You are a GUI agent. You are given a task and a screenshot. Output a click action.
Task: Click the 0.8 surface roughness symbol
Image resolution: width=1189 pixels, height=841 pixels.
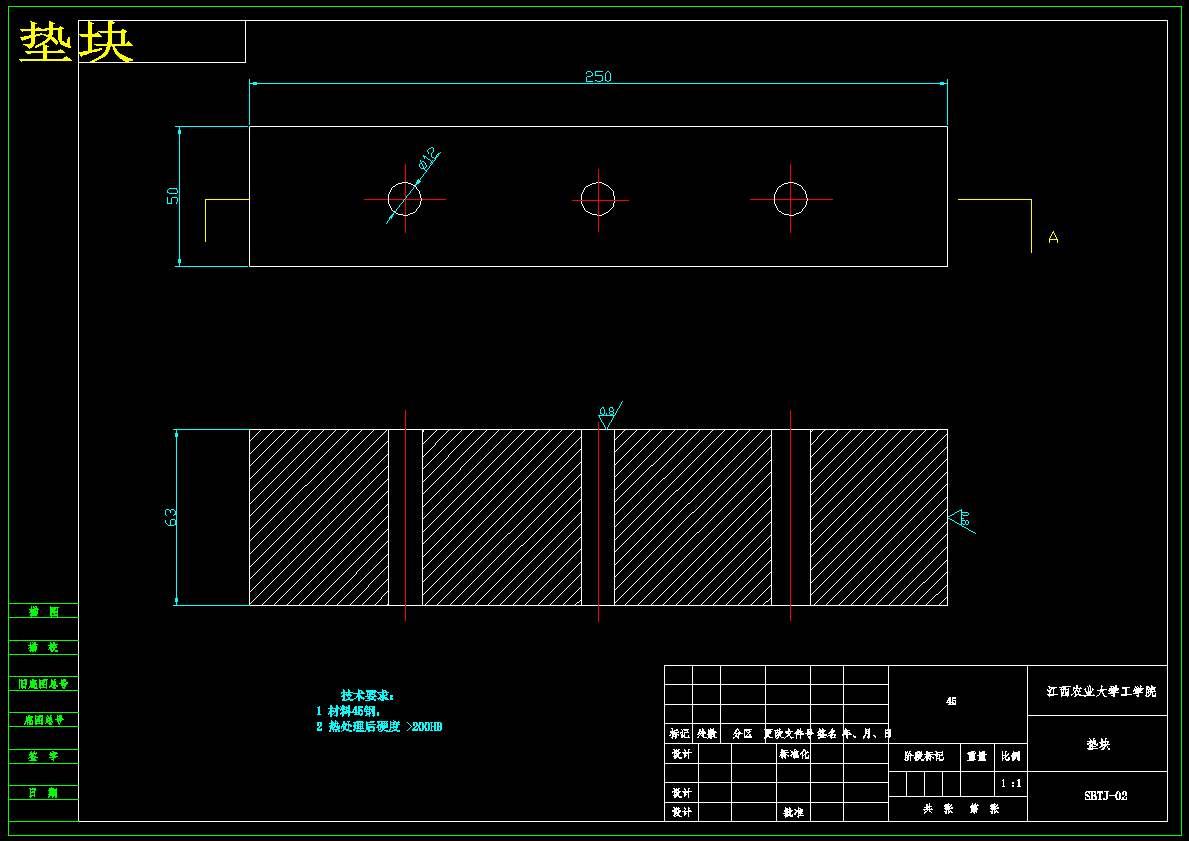pos(608,416)
